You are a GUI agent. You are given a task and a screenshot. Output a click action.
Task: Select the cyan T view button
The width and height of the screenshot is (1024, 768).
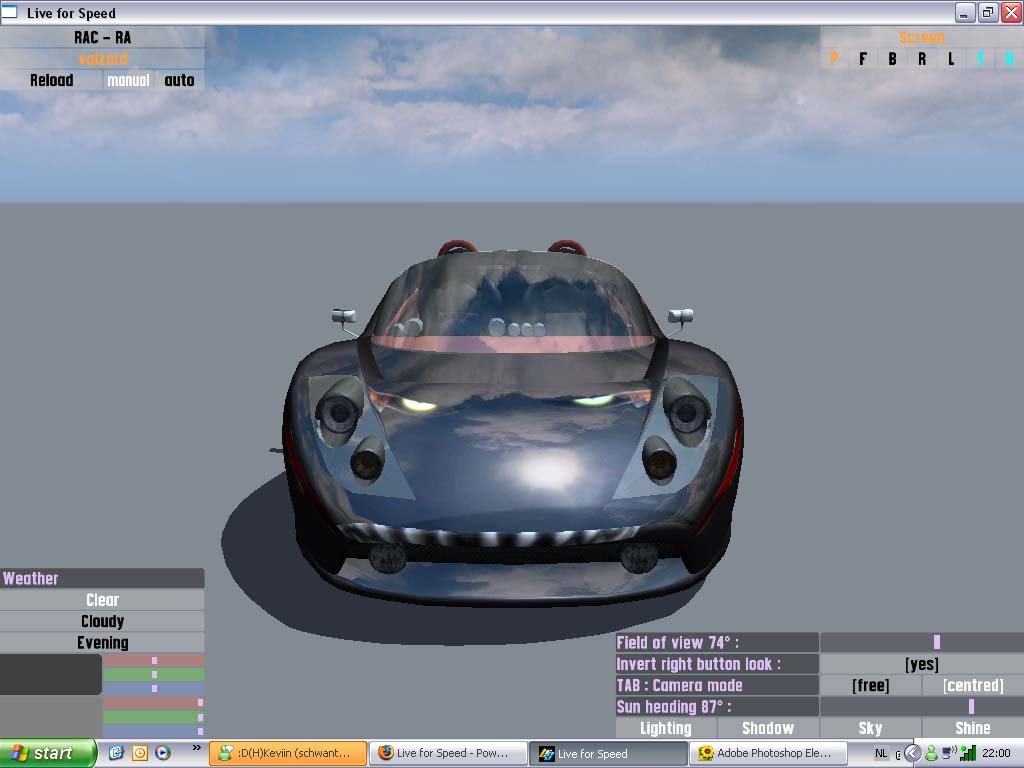click(x=980, y=59)
